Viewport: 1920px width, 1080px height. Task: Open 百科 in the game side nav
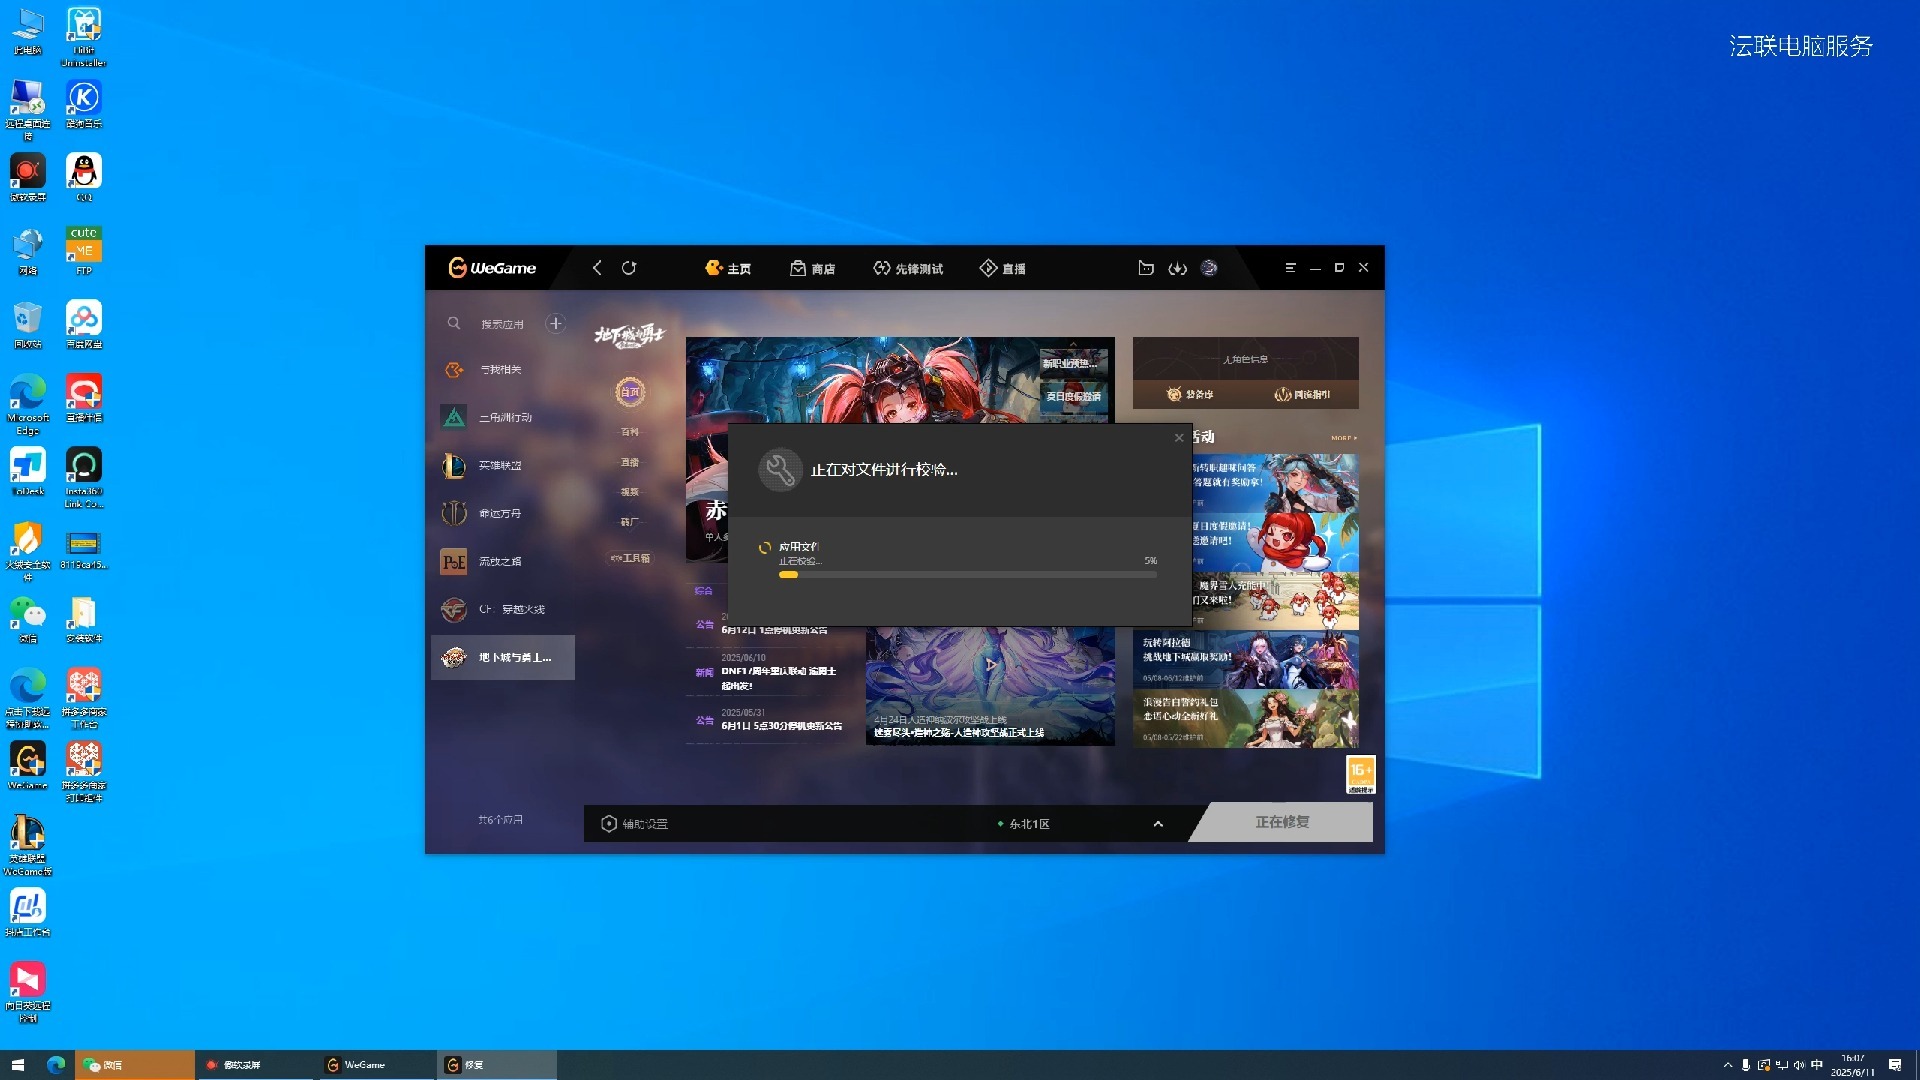point(630,432)
